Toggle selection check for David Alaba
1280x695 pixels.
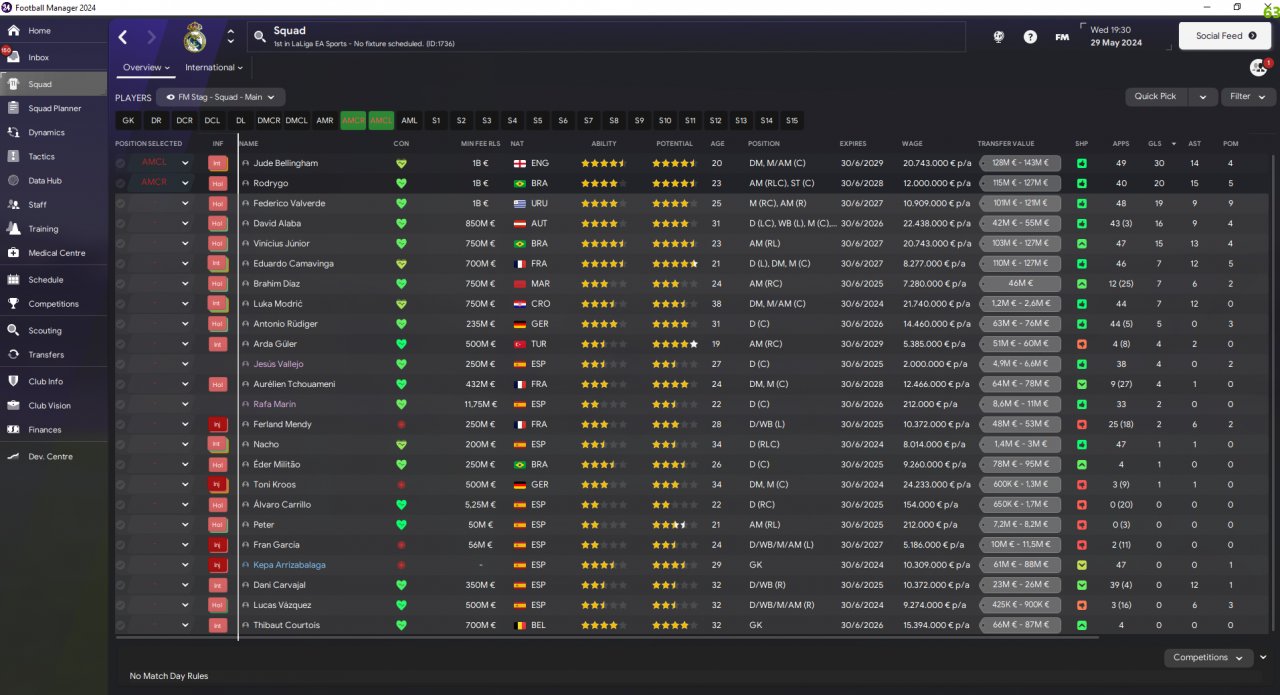pos(121,223)
